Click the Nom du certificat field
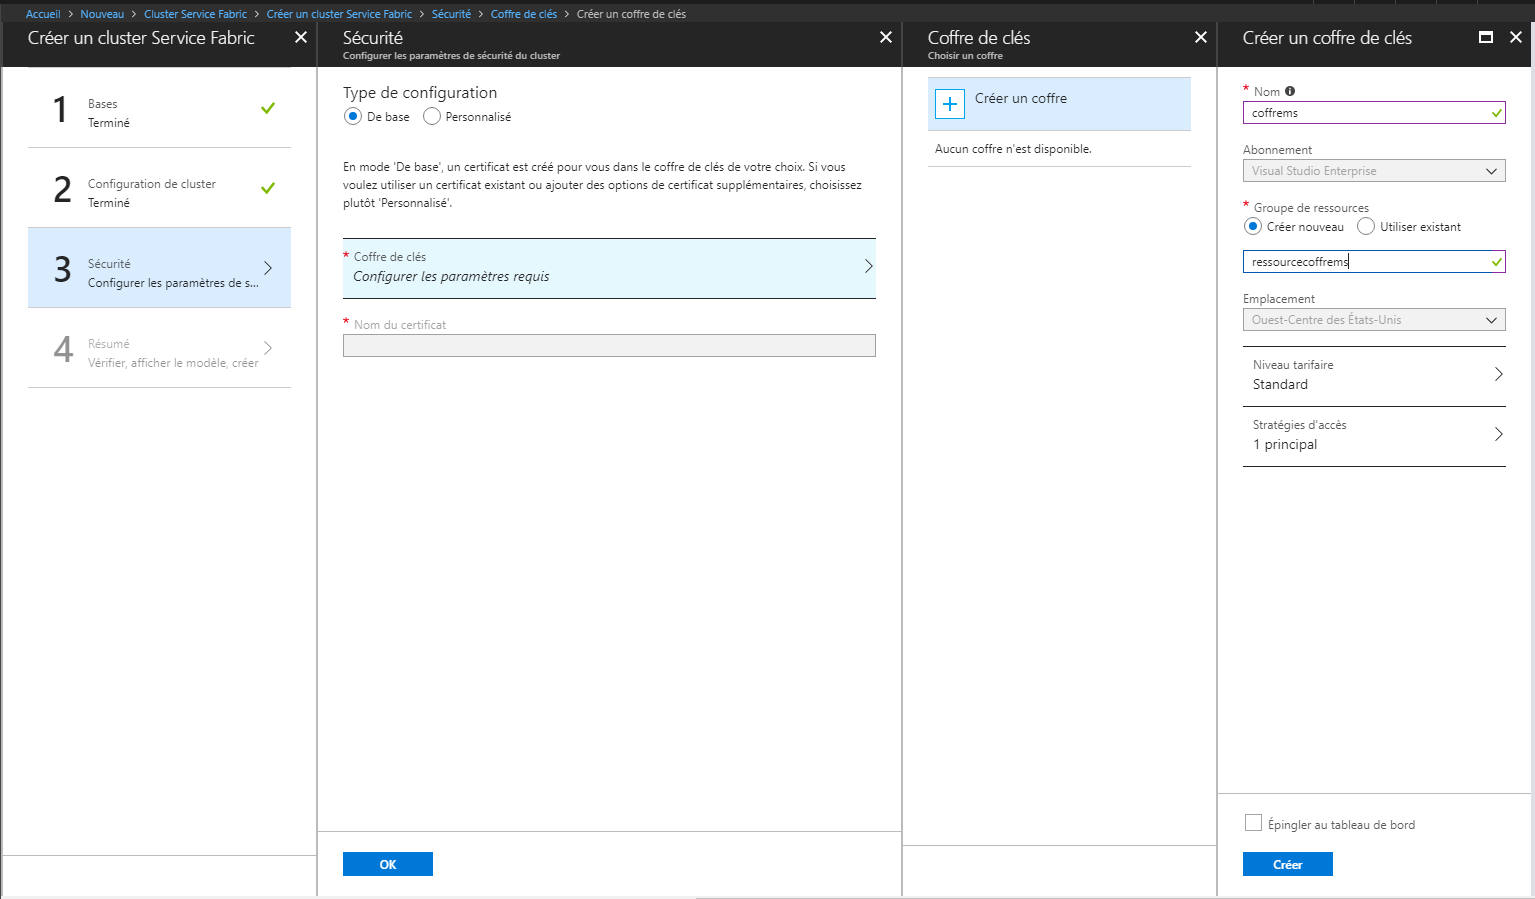Image resolution: width=1535 pixels, height=899 pixels. tap(609, 346)
